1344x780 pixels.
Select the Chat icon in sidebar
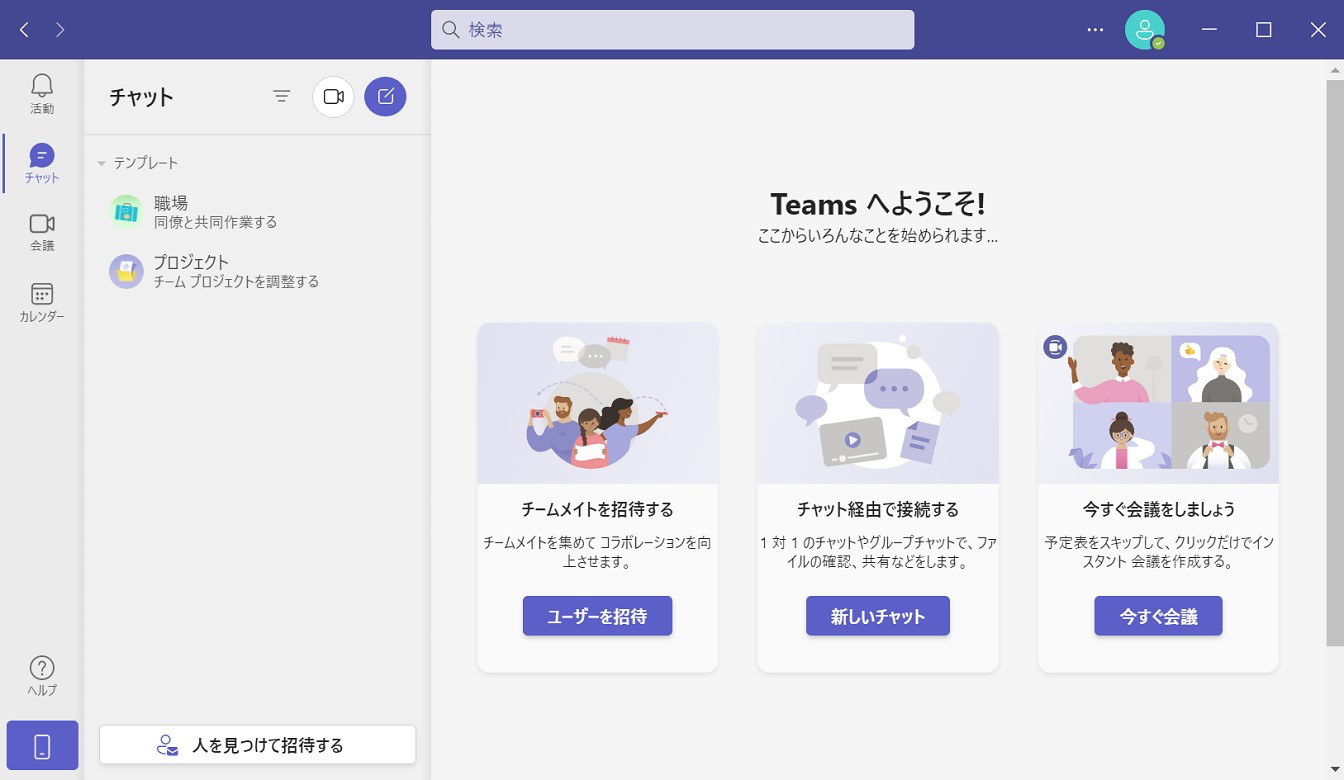click(42, 163)
